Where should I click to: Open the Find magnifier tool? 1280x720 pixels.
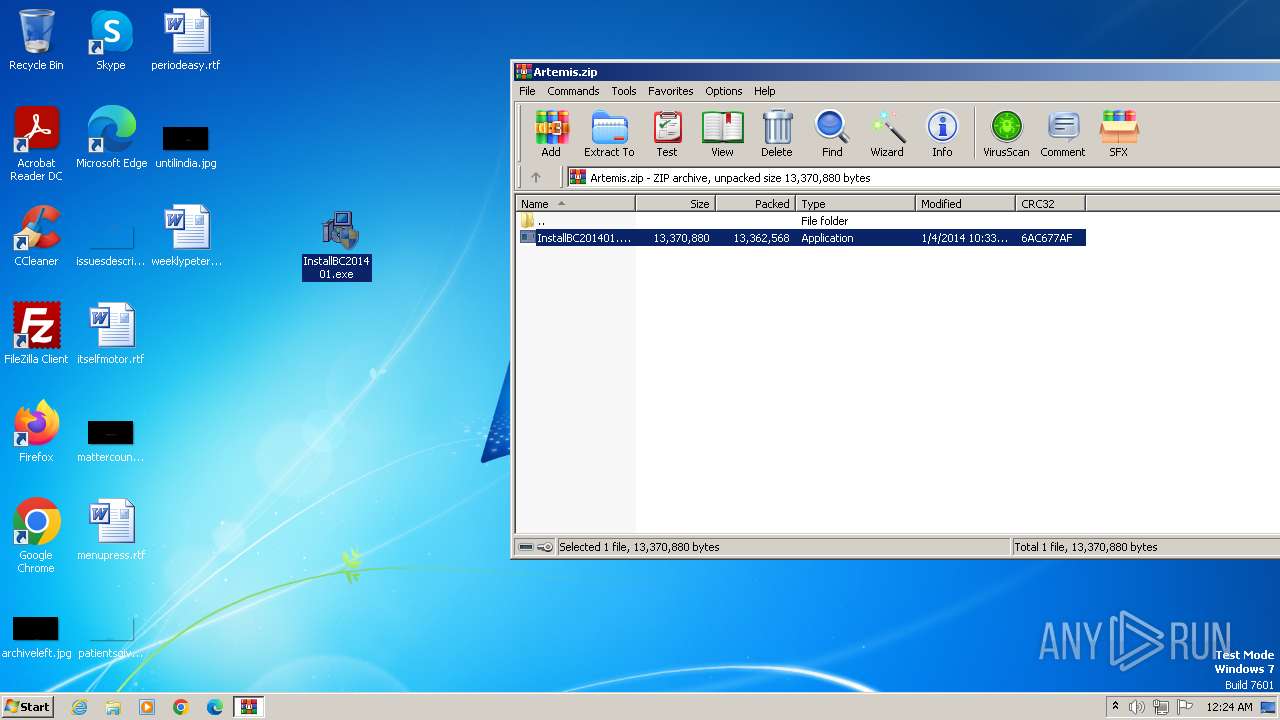(x=832, y=134)
